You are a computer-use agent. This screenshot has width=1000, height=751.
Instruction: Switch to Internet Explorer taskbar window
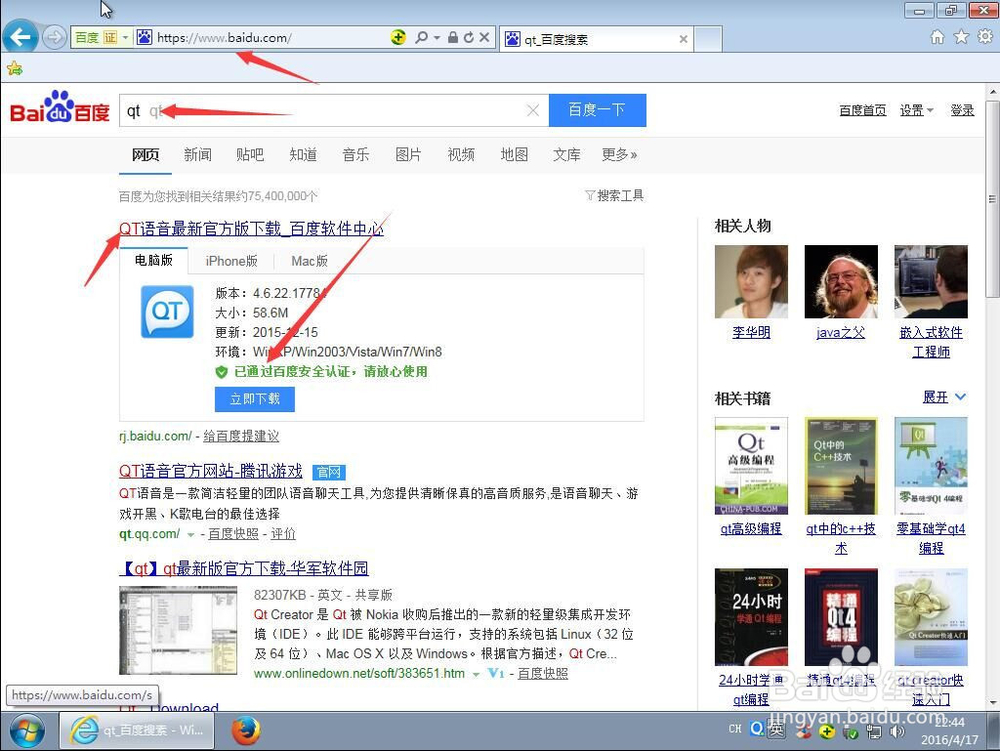point(136,731)
